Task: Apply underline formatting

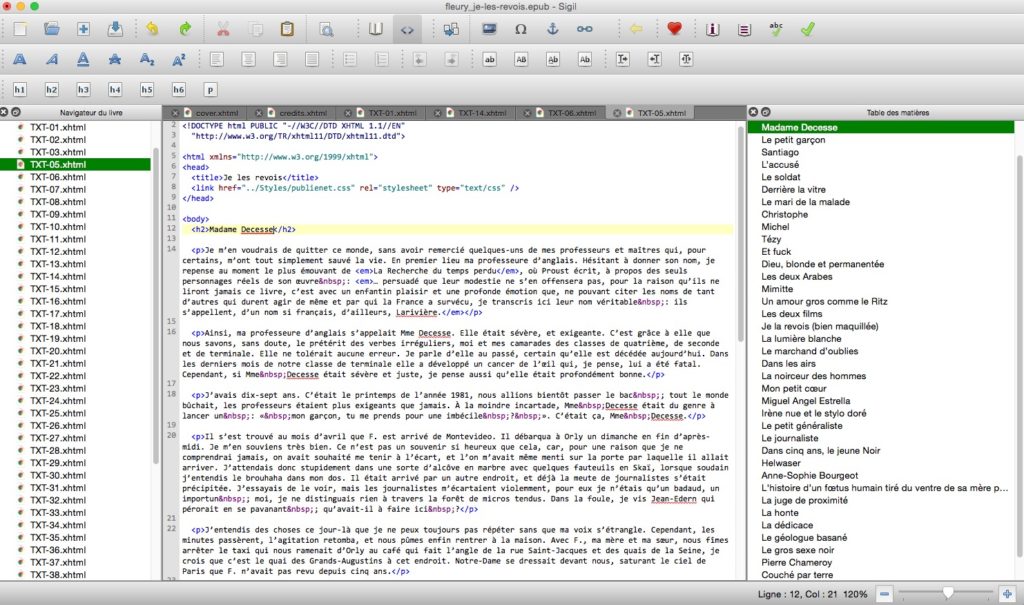Action: 83,59
